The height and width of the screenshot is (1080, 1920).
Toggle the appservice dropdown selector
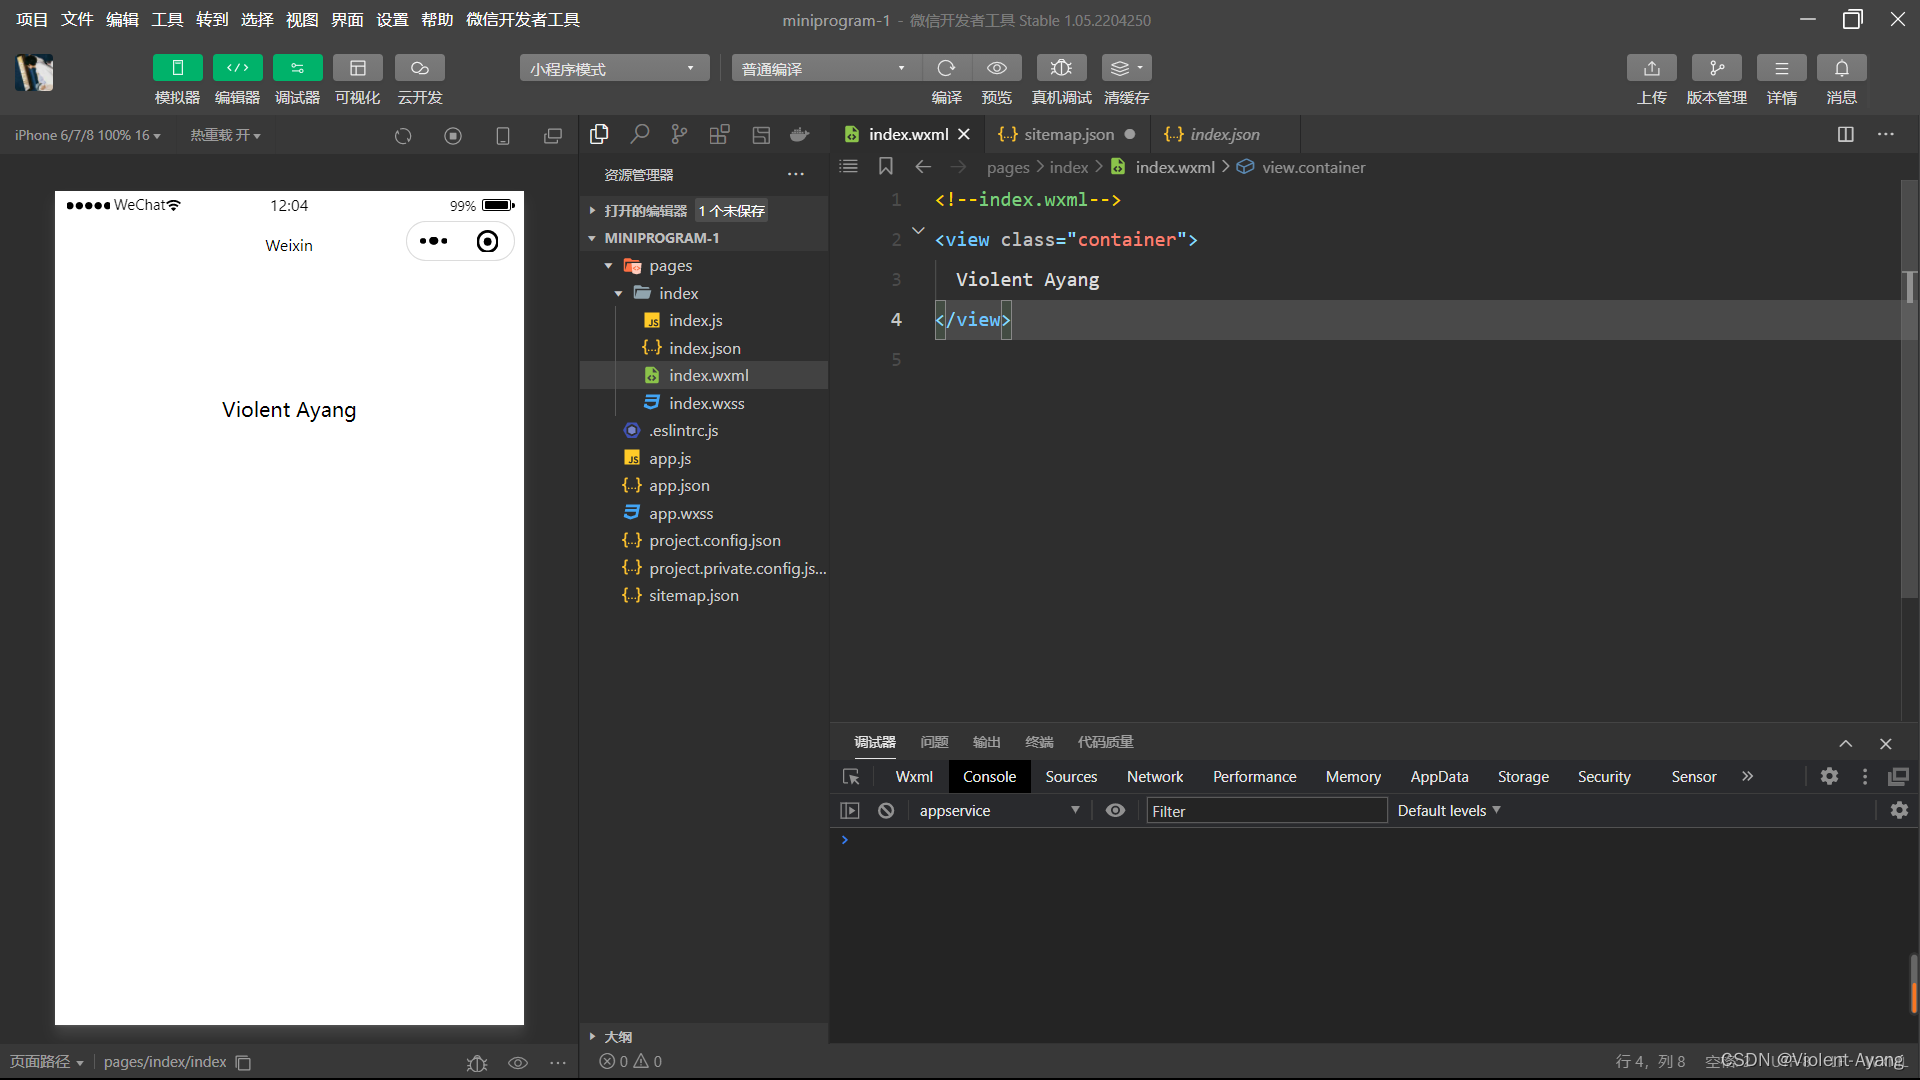pos(1073,810)
